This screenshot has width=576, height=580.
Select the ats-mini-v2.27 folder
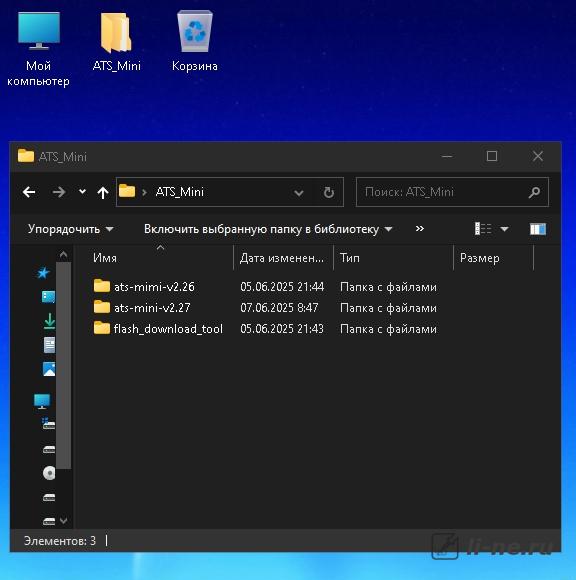(152, 307)
